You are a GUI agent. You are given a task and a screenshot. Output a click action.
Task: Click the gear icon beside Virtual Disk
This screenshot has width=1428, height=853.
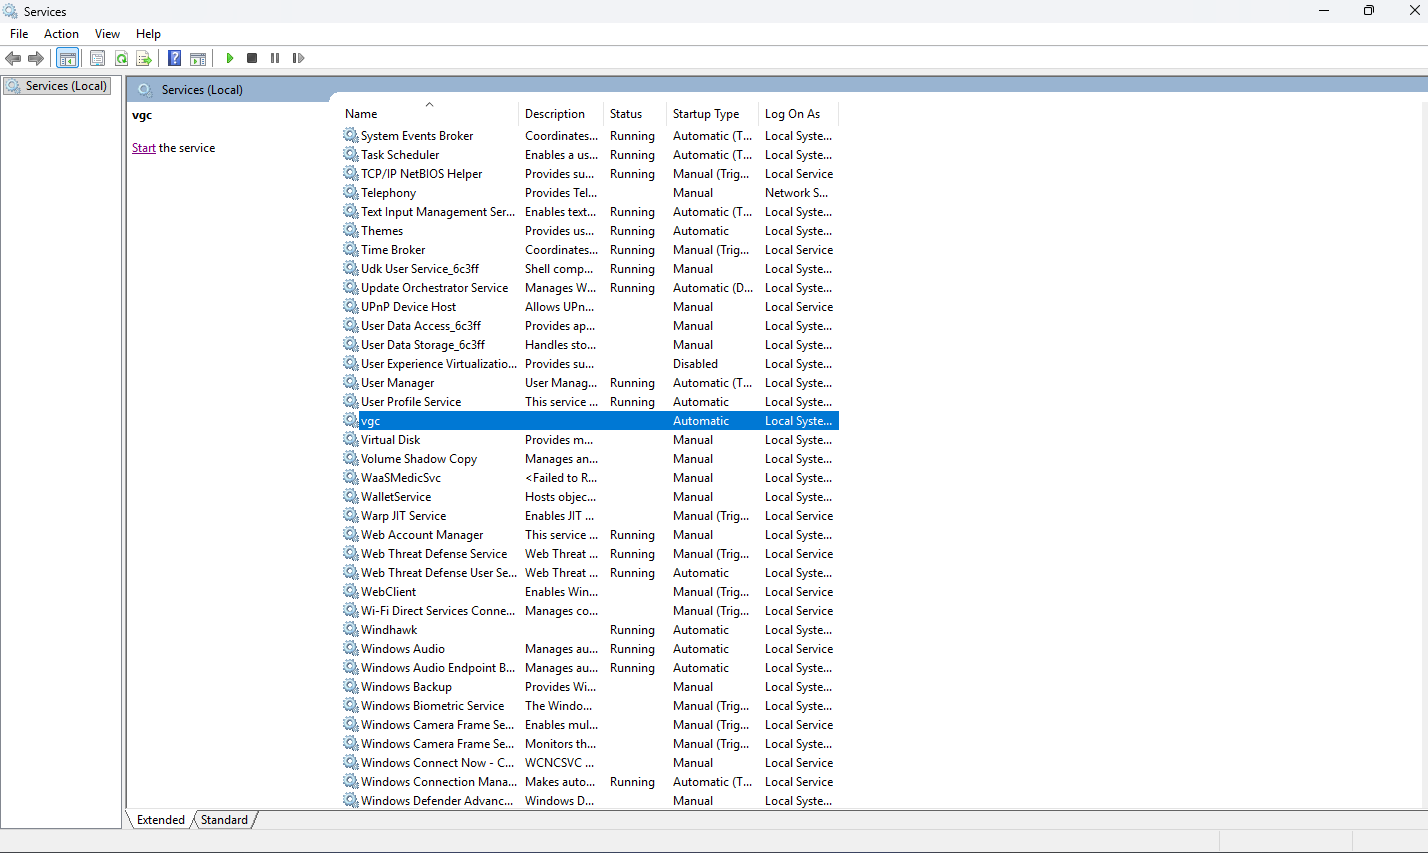pos(351,440)
